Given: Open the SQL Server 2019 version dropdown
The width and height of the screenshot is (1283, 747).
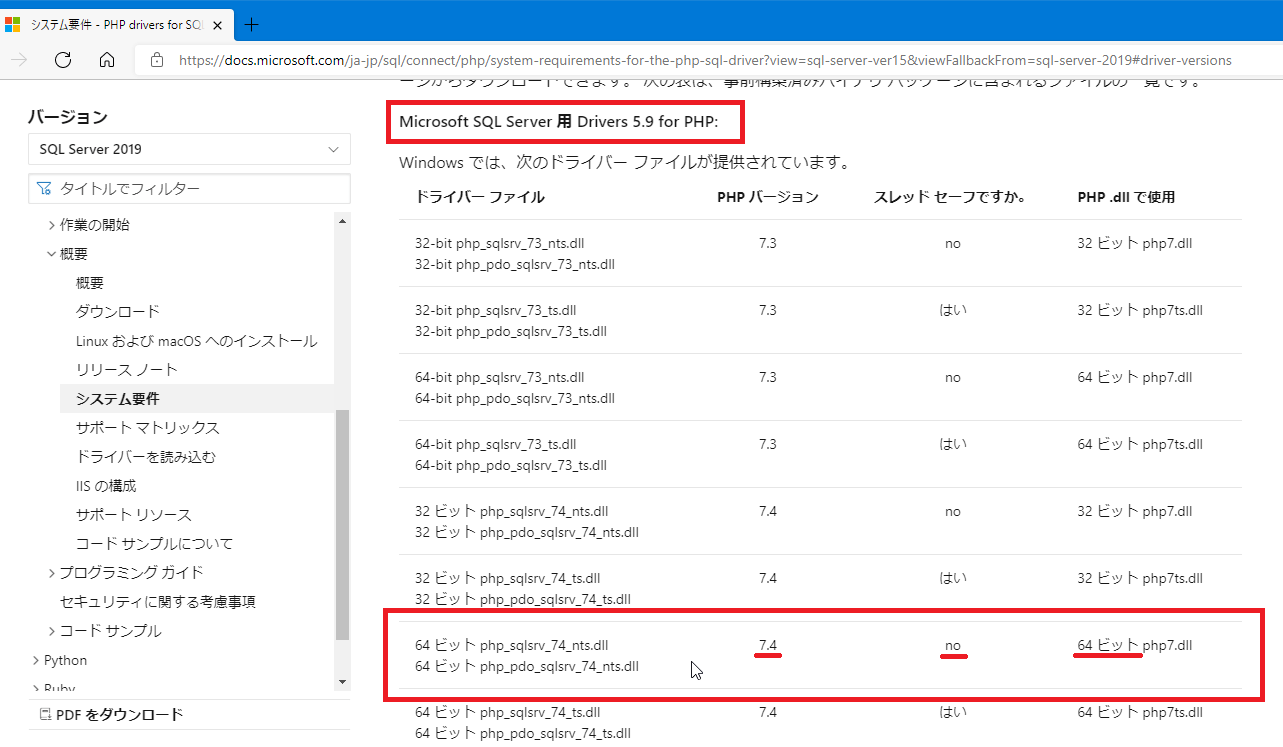Looking at the screenshot, I should (x=189, y=149).
